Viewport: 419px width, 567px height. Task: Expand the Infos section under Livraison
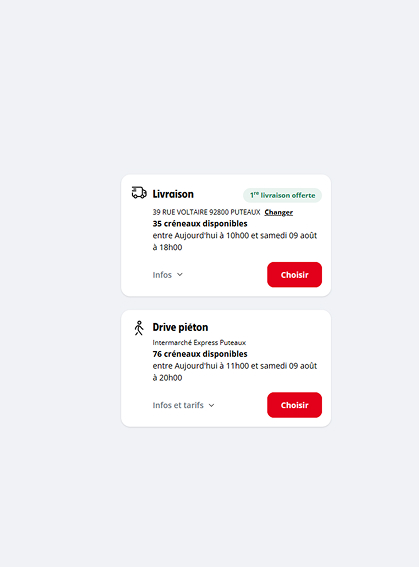[x=167, y=275]
